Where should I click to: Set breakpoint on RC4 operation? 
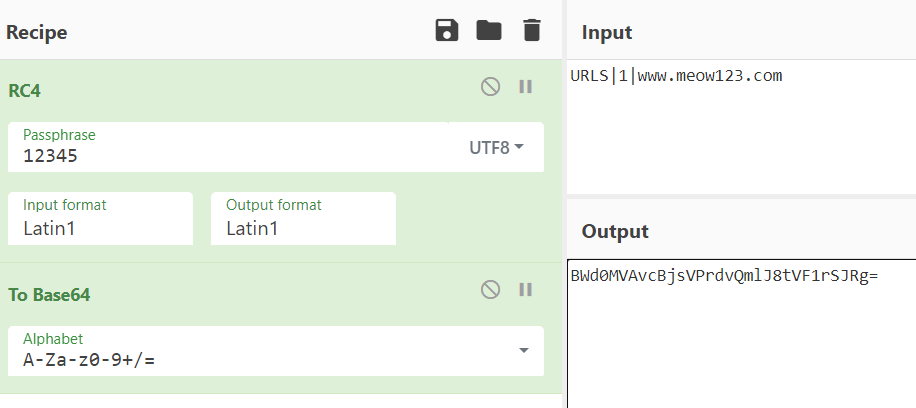[x=525, y=87]
